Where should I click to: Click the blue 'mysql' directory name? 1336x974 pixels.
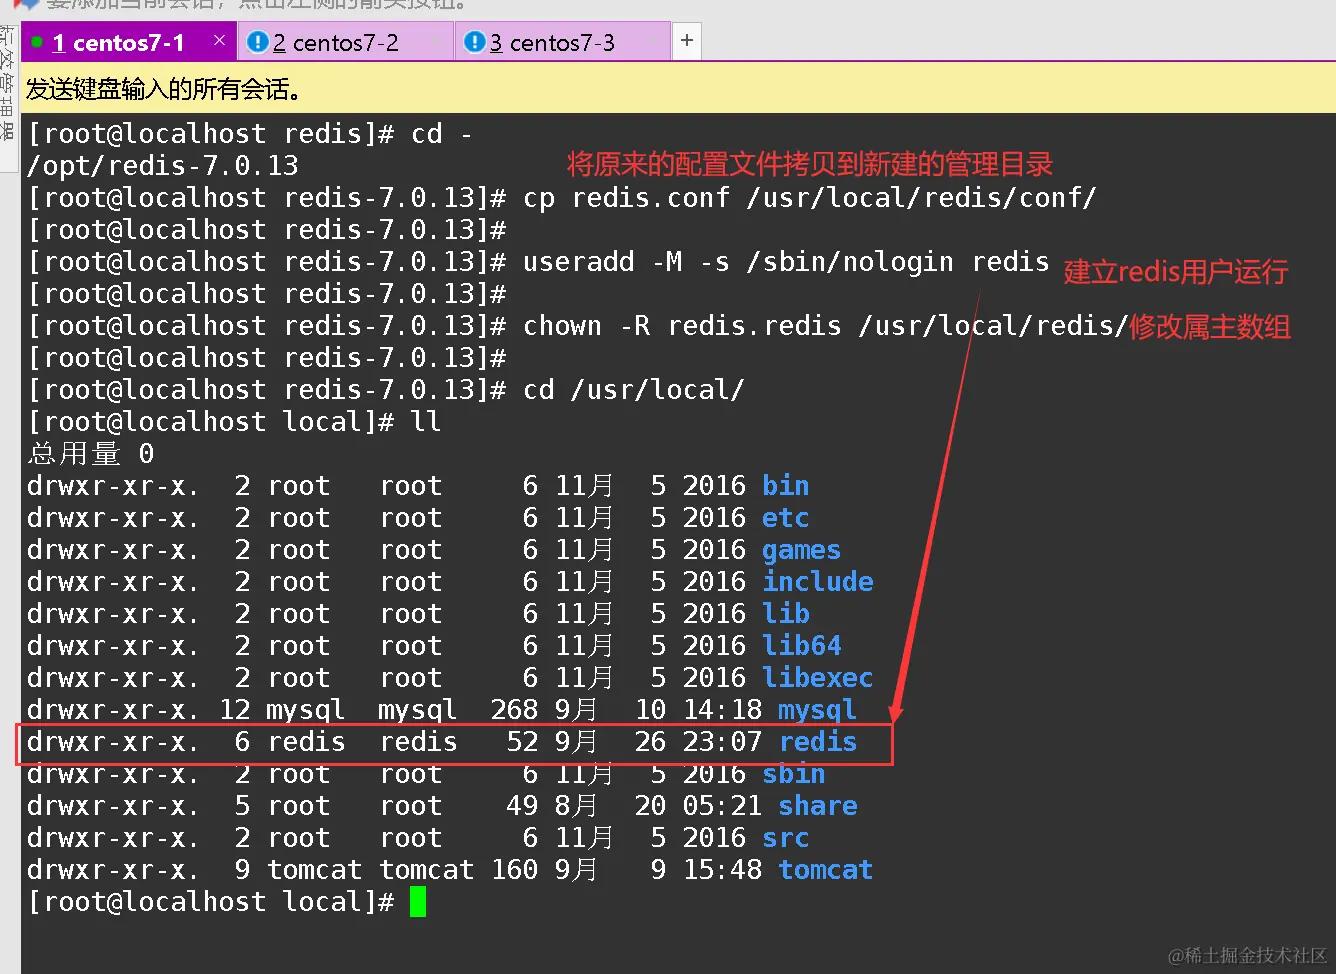[x=818, y=710]
